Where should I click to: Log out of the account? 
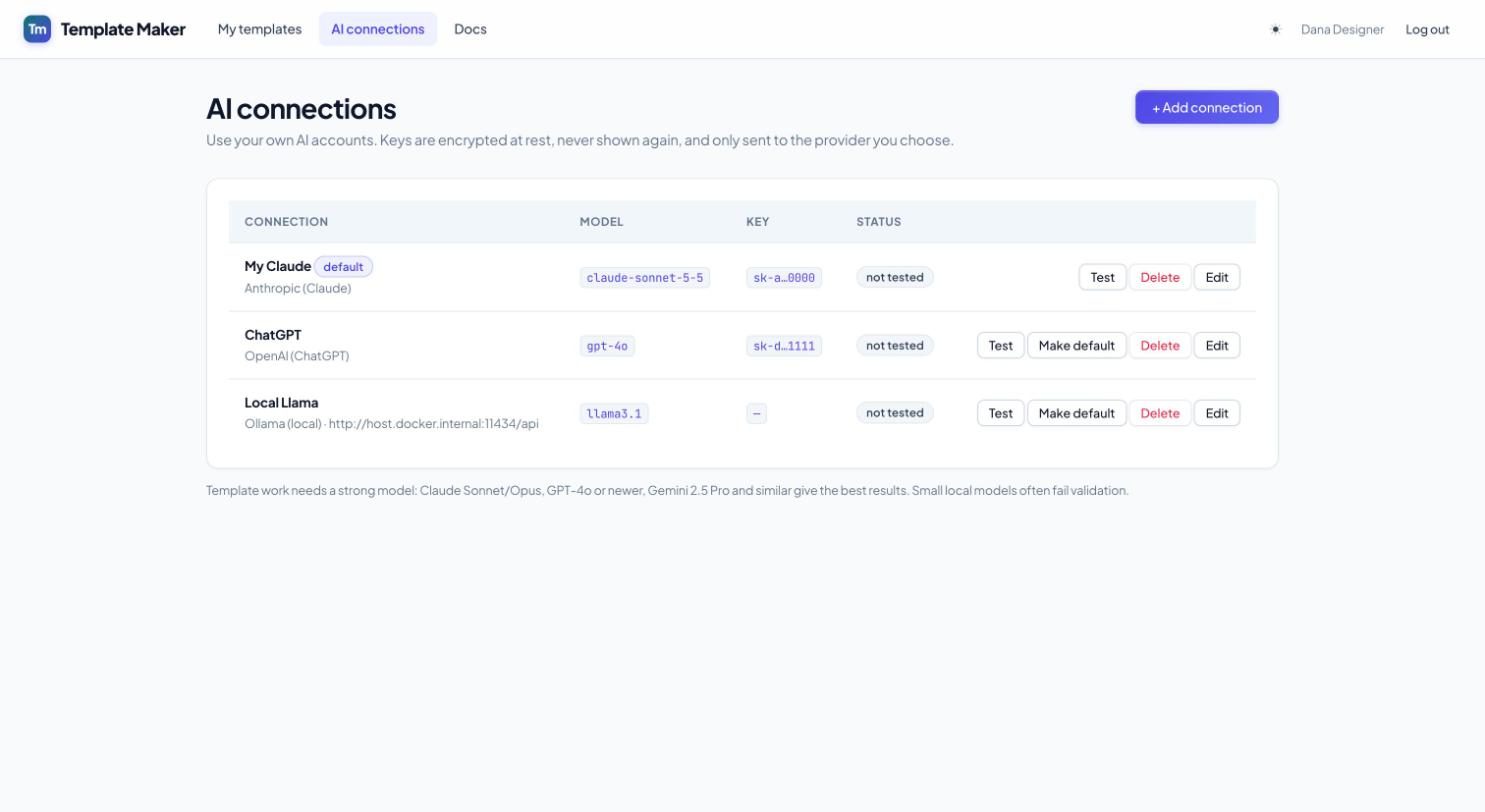[x=1427, y=29]
